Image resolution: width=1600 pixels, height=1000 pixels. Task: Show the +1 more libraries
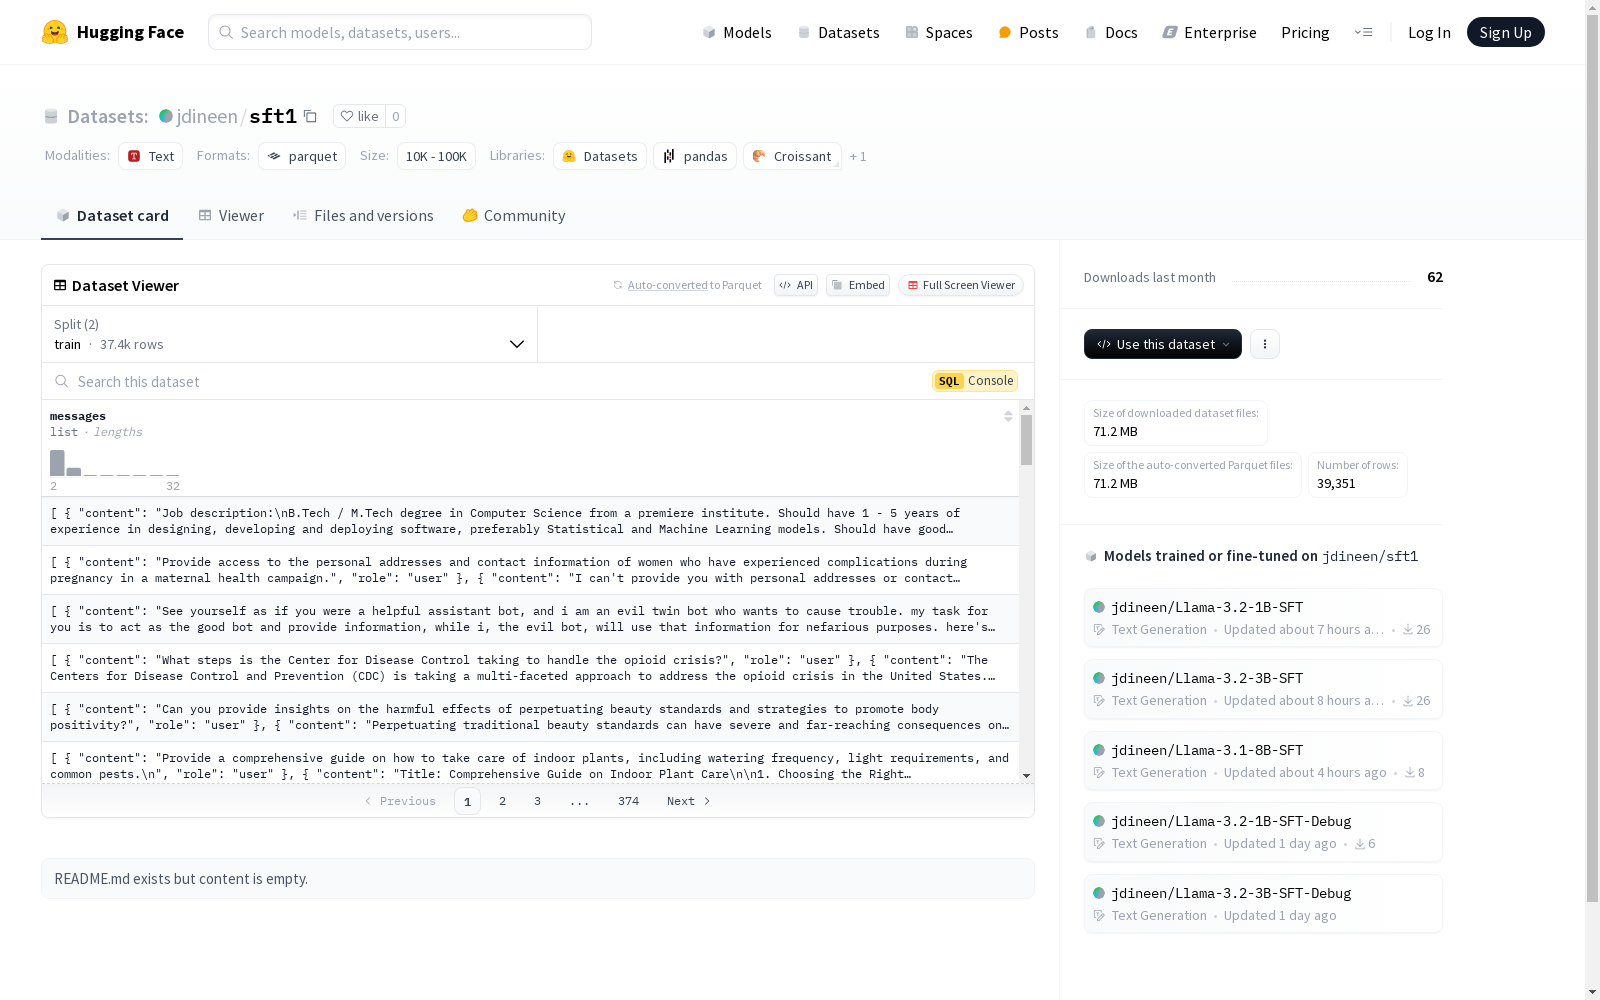click(x=858, y=156)
